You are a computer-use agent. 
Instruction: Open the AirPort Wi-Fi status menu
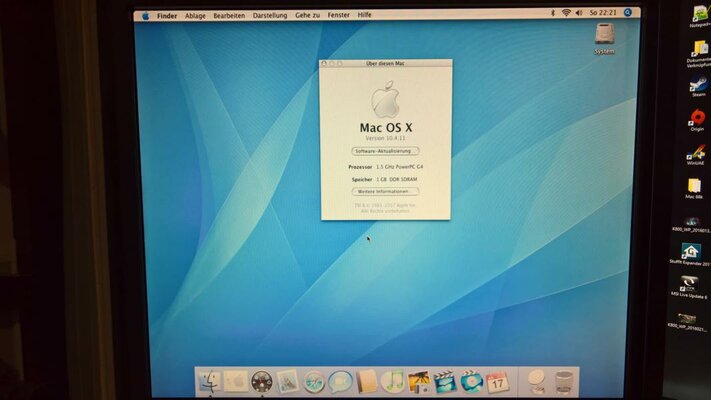coord(566,13)
